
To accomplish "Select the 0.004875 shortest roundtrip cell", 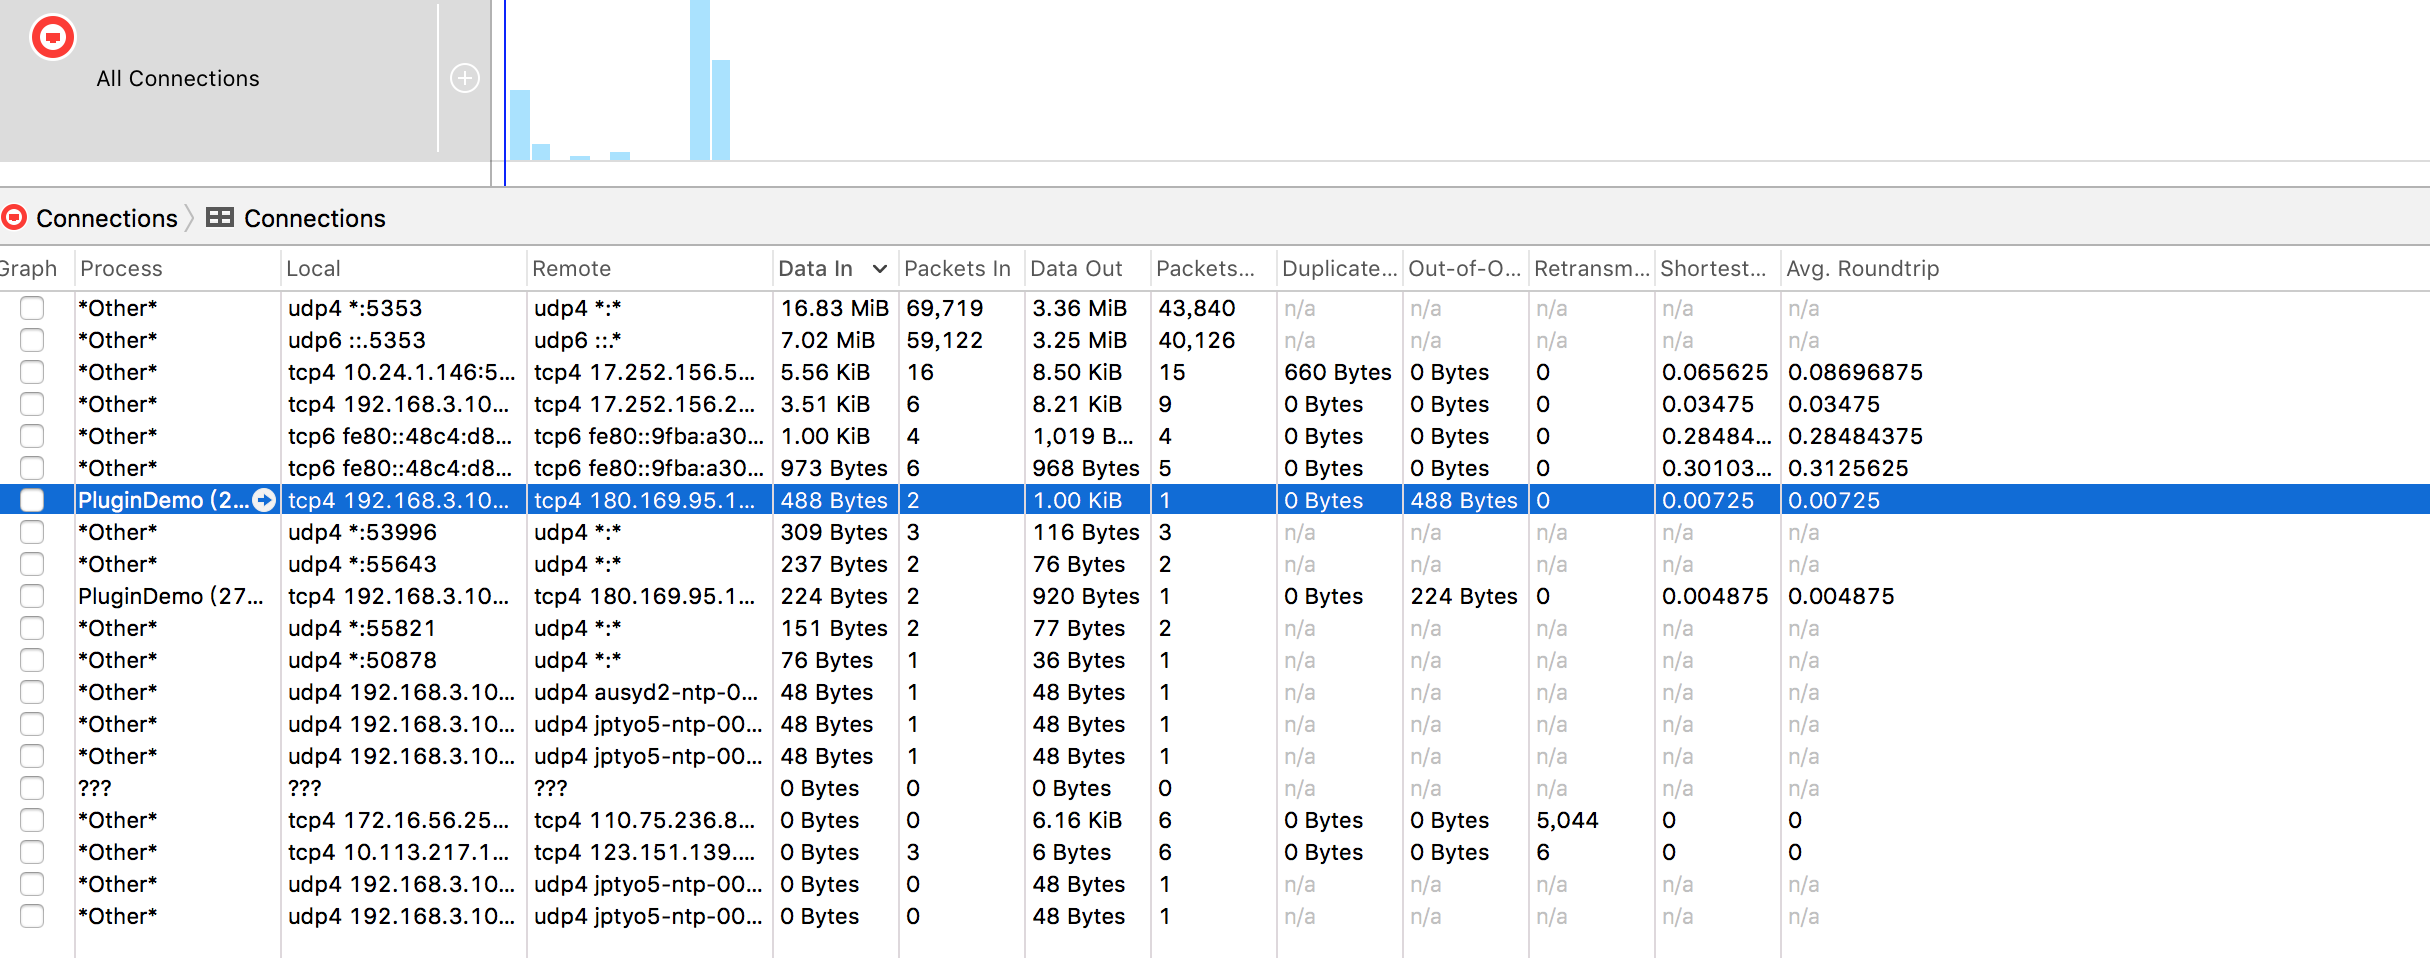I will [x=1714, y=596].
